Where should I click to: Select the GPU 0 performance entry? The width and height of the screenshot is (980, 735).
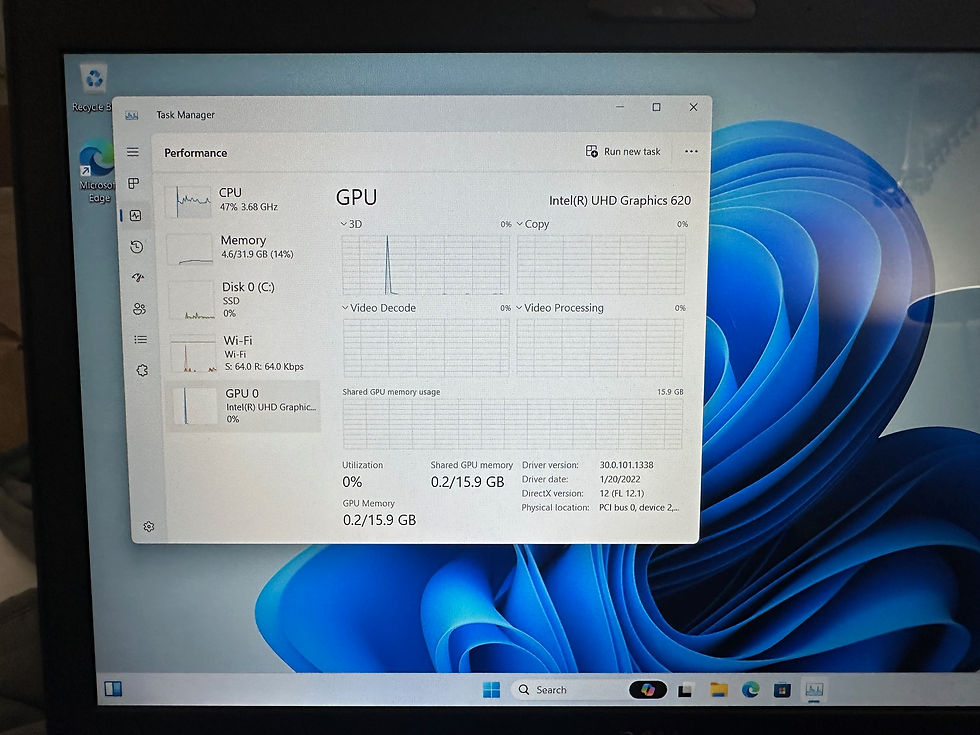244,406
